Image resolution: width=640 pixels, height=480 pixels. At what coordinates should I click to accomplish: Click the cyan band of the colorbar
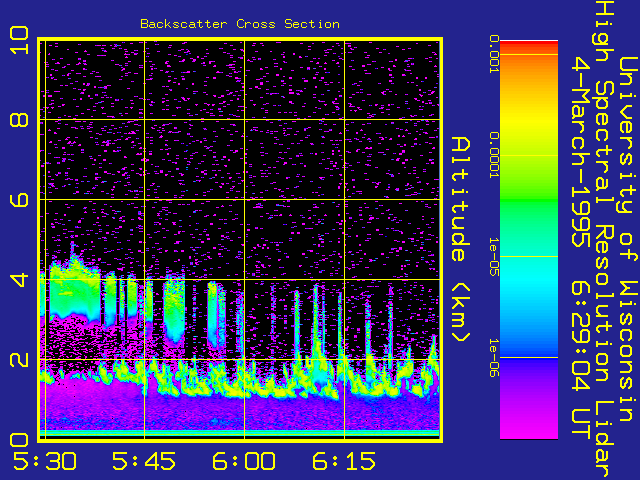529,282
